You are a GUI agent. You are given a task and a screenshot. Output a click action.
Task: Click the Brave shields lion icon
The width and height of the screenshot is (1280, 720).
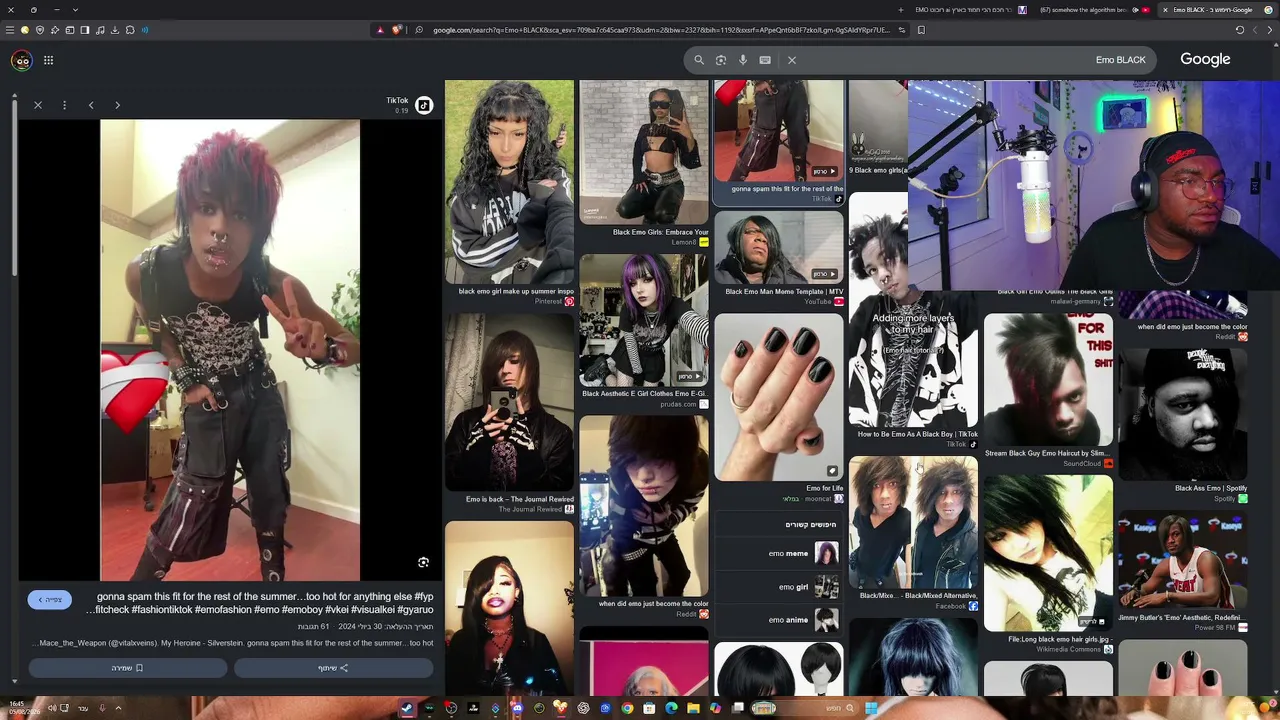click(397, 30)
